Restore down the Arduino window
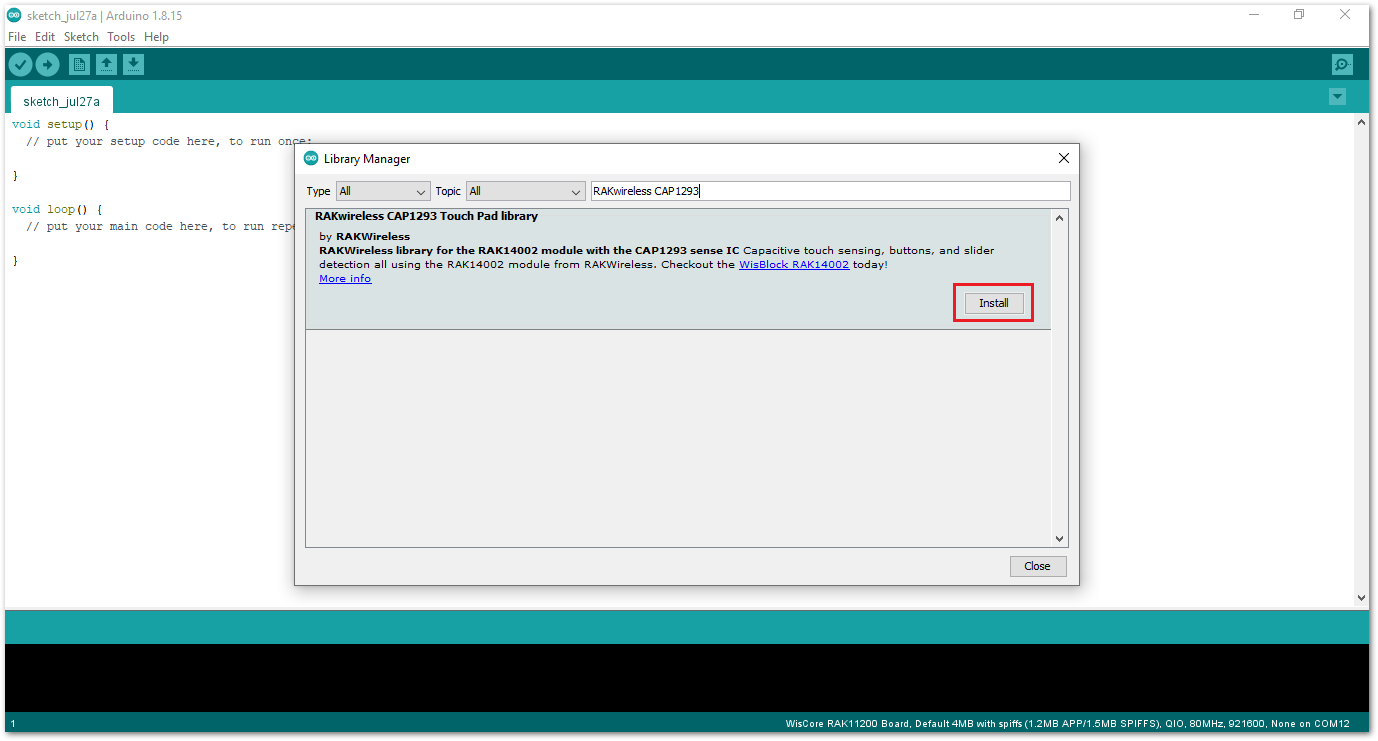Viewport: 1378px width, 741px height. tap(1299, 14)
